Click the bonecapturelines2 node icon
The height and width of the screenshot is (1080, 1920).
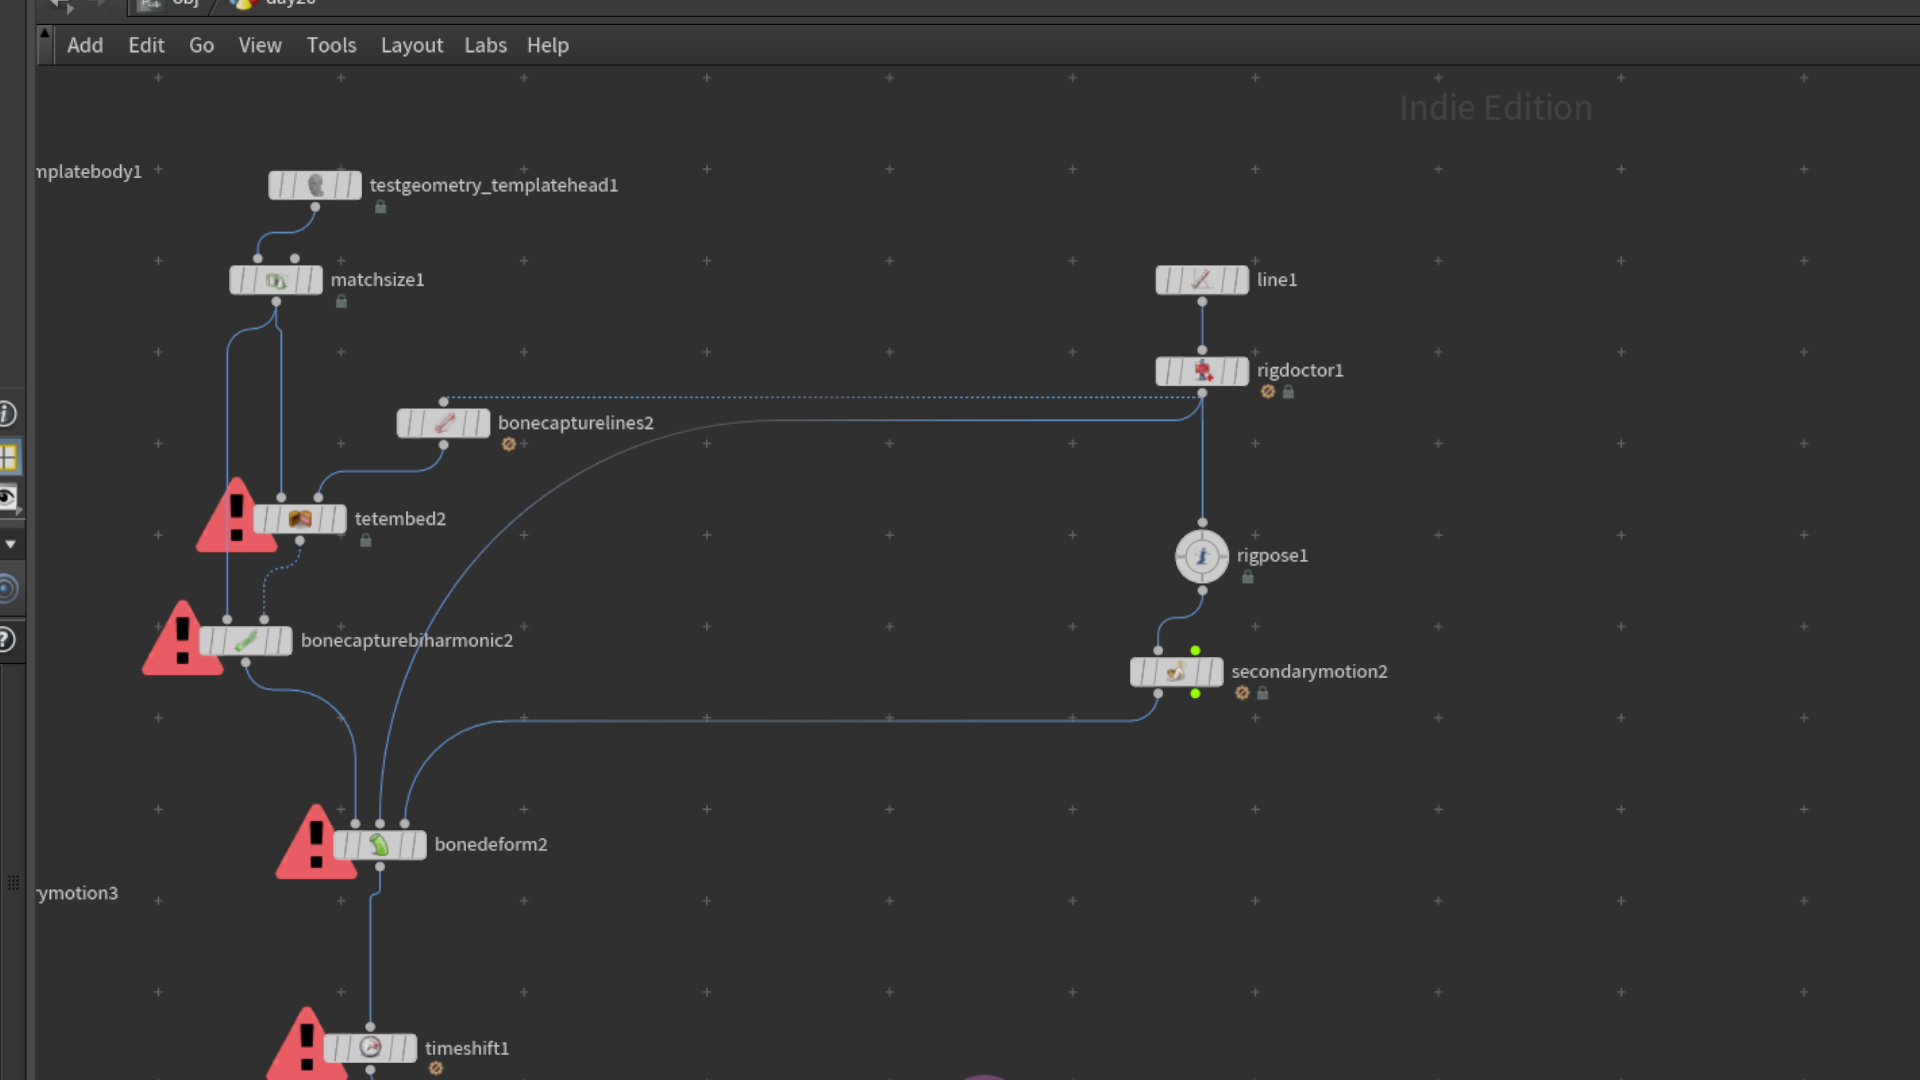tap(444, 423)
